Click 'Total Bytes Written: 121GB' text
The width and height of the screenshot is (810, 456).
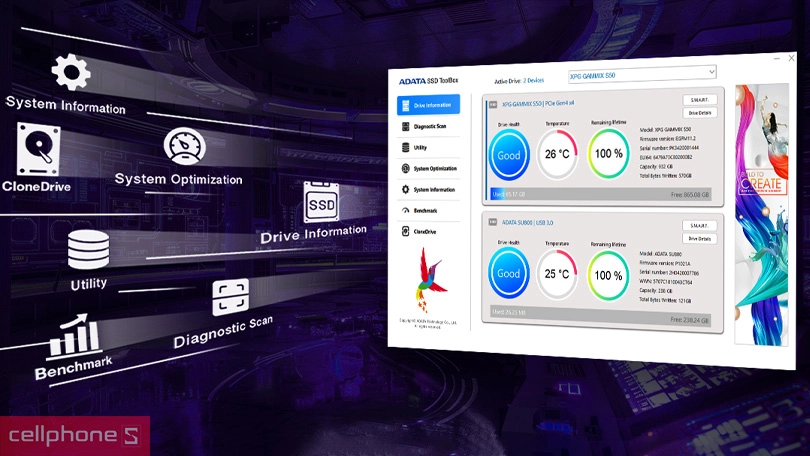[x=665, y=301]
